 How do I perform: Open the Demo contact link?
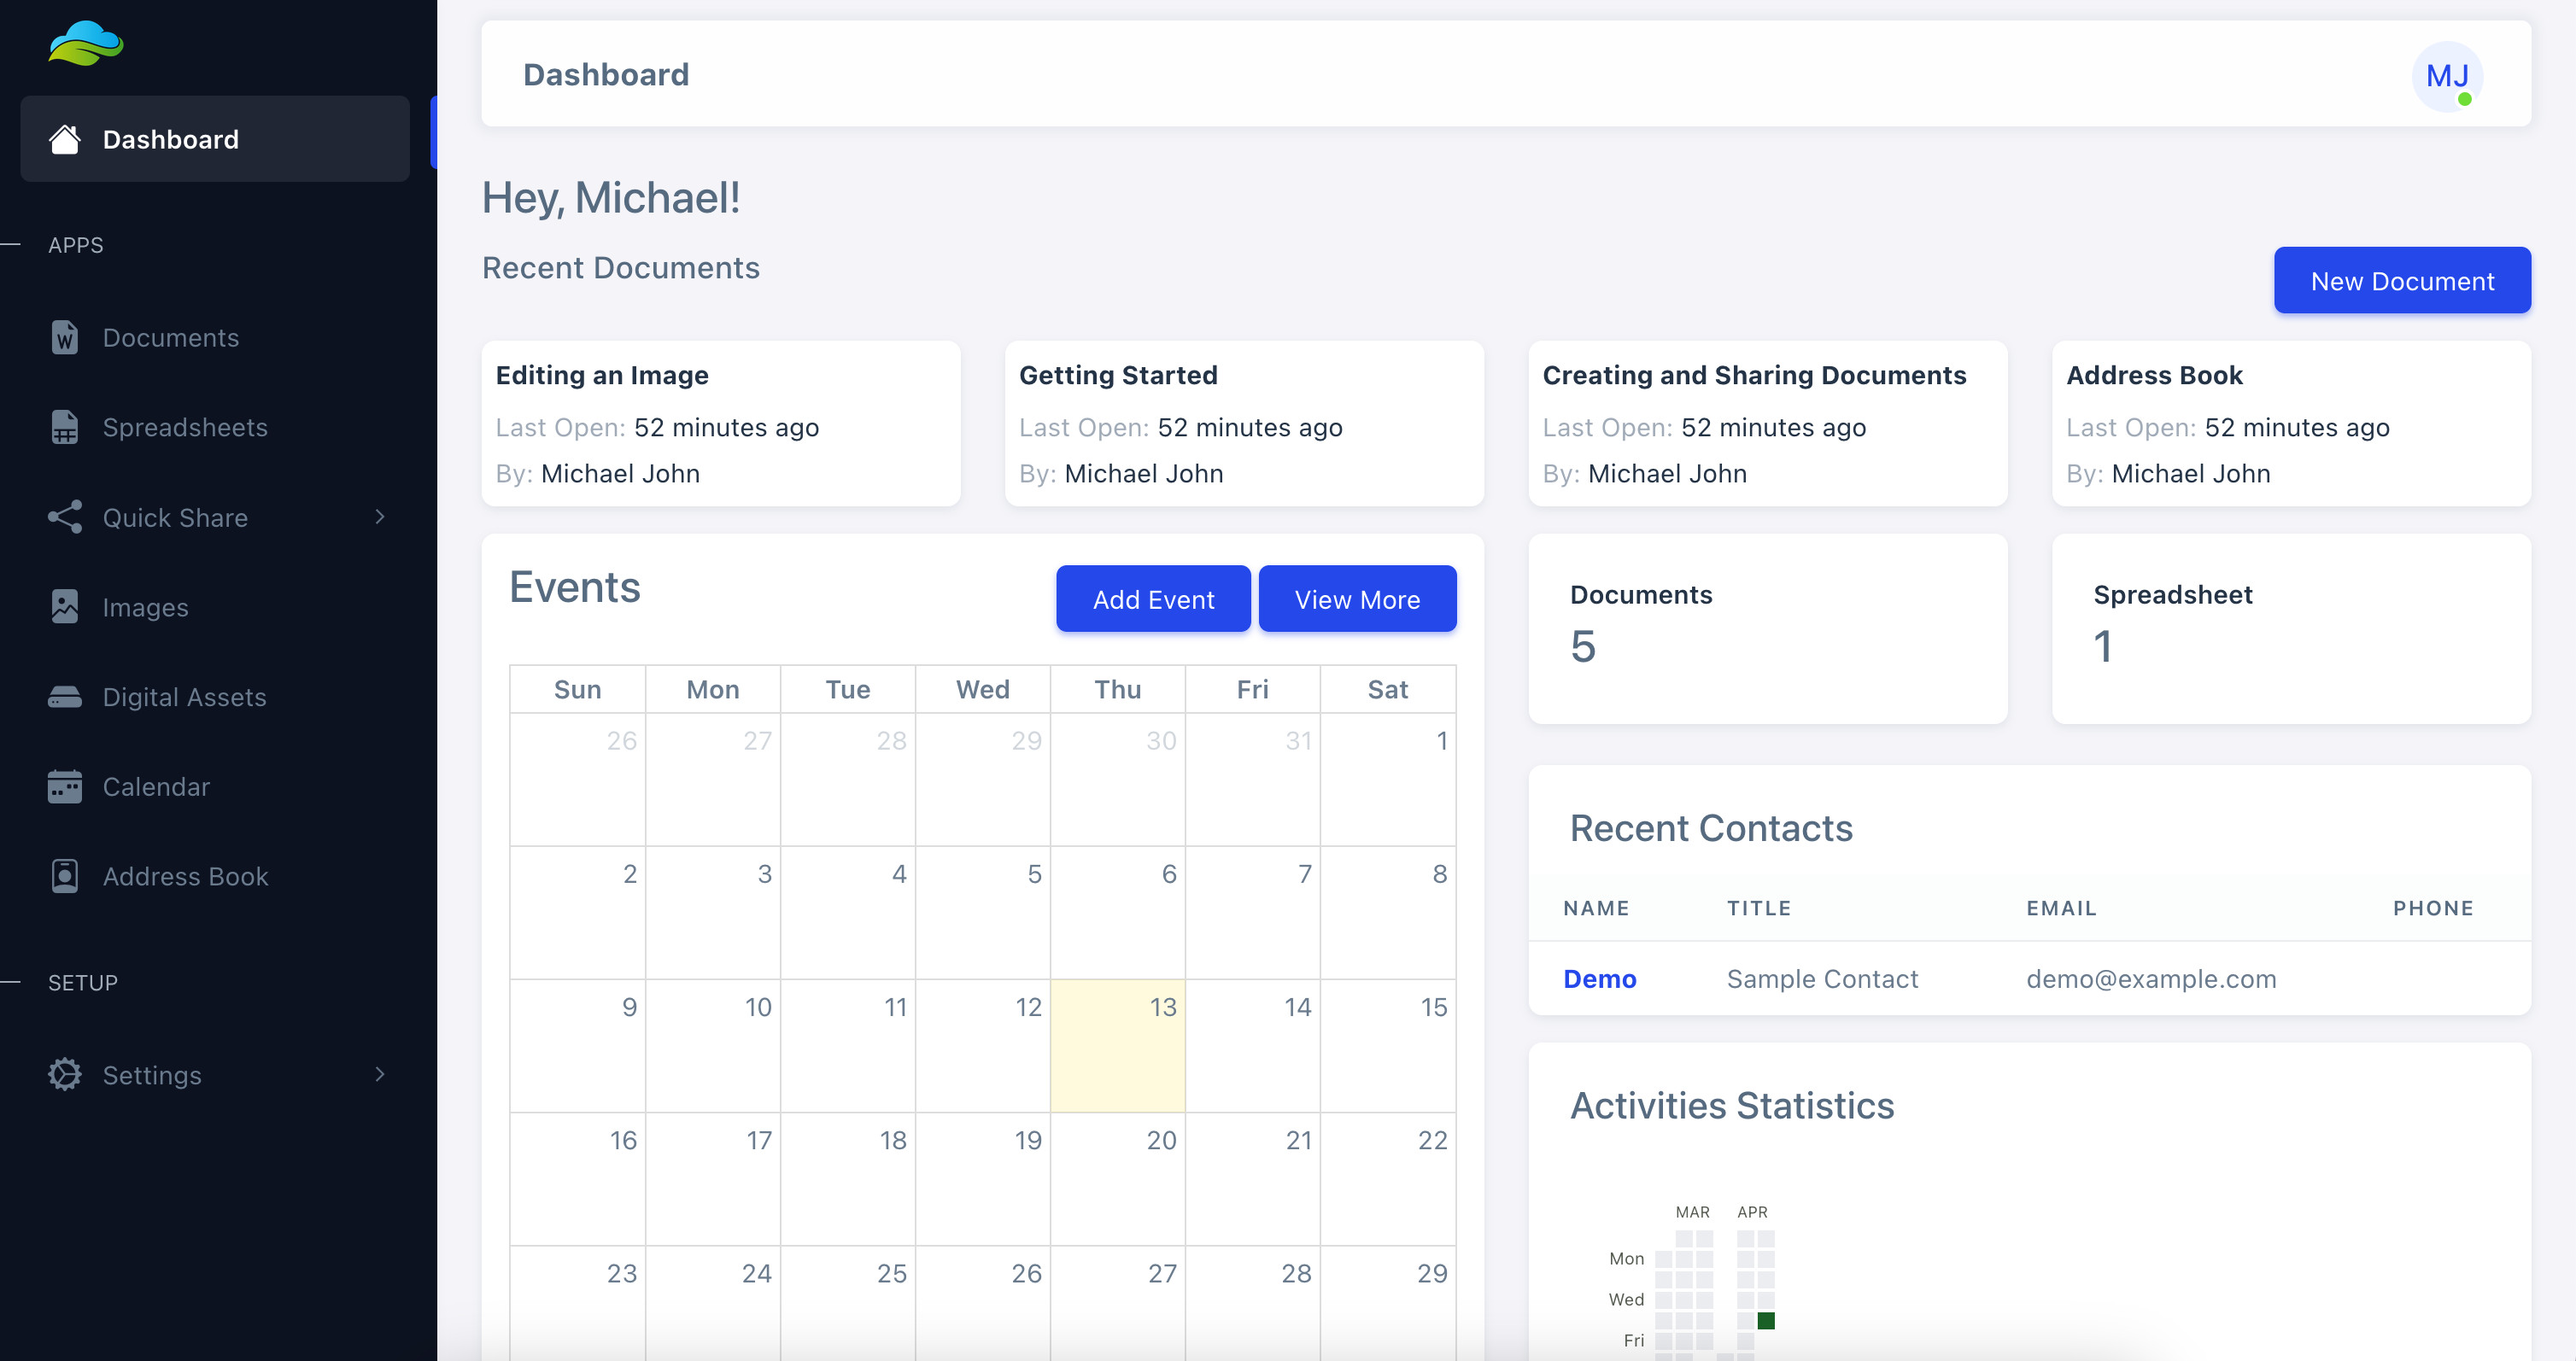[1599, 979]
